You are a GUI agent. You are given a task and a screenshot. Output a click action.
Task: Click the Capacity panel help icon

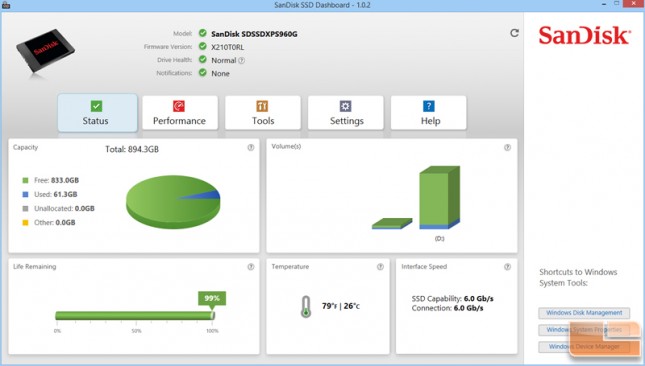click(251, 147)
